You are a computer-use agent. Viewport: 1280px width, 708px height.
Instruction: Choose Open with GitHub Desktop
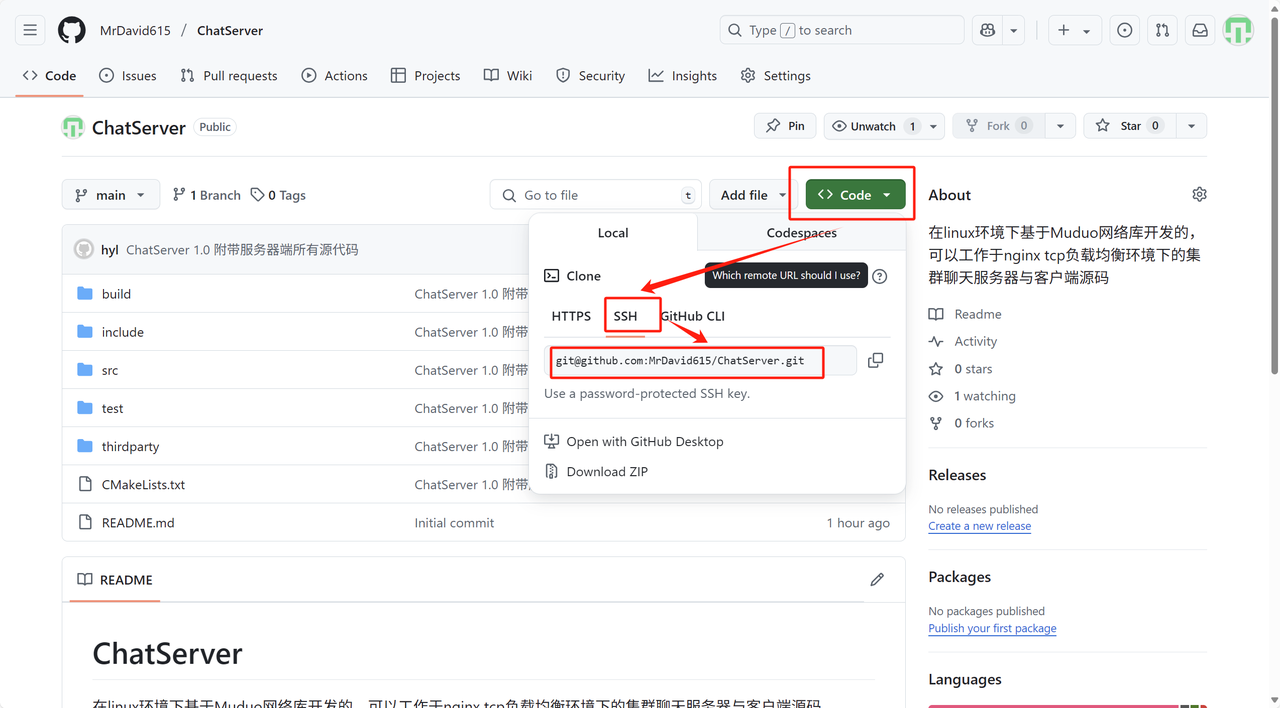[x=634, y=441]
